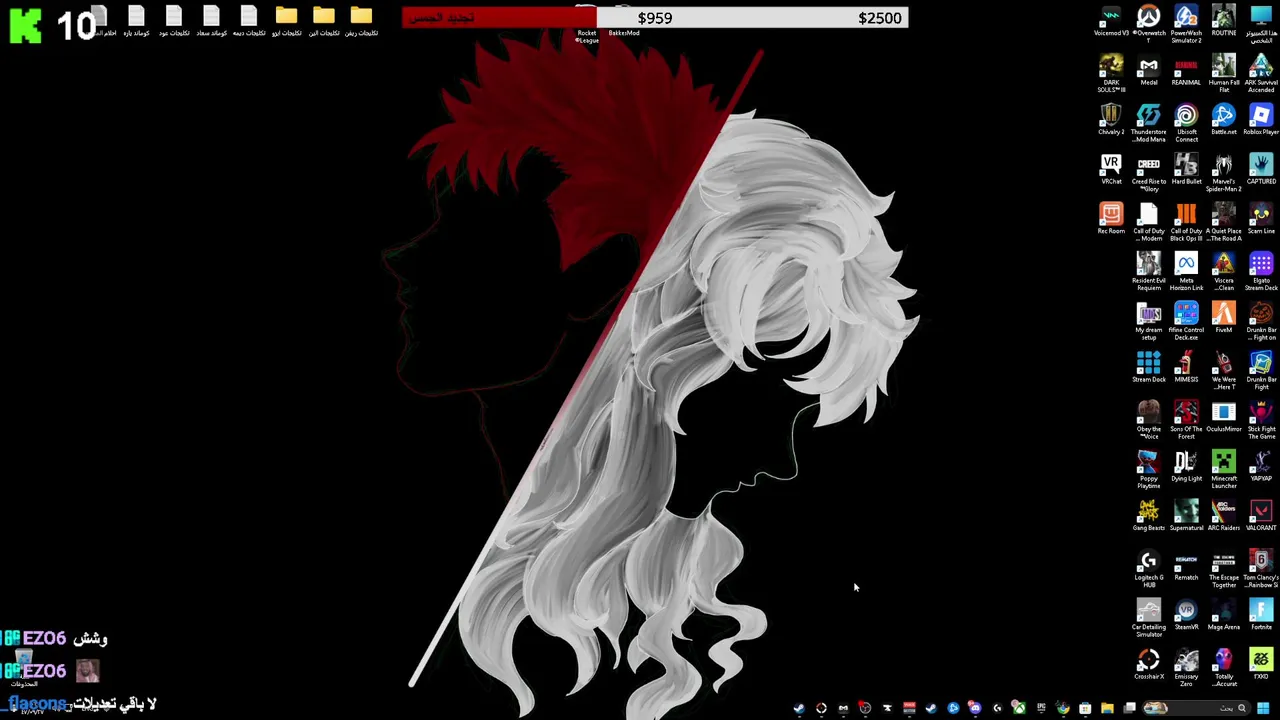Click the Ubisoft Connect desktop icon
This screenshot has width=1280, height=720.
[1186, 123]
